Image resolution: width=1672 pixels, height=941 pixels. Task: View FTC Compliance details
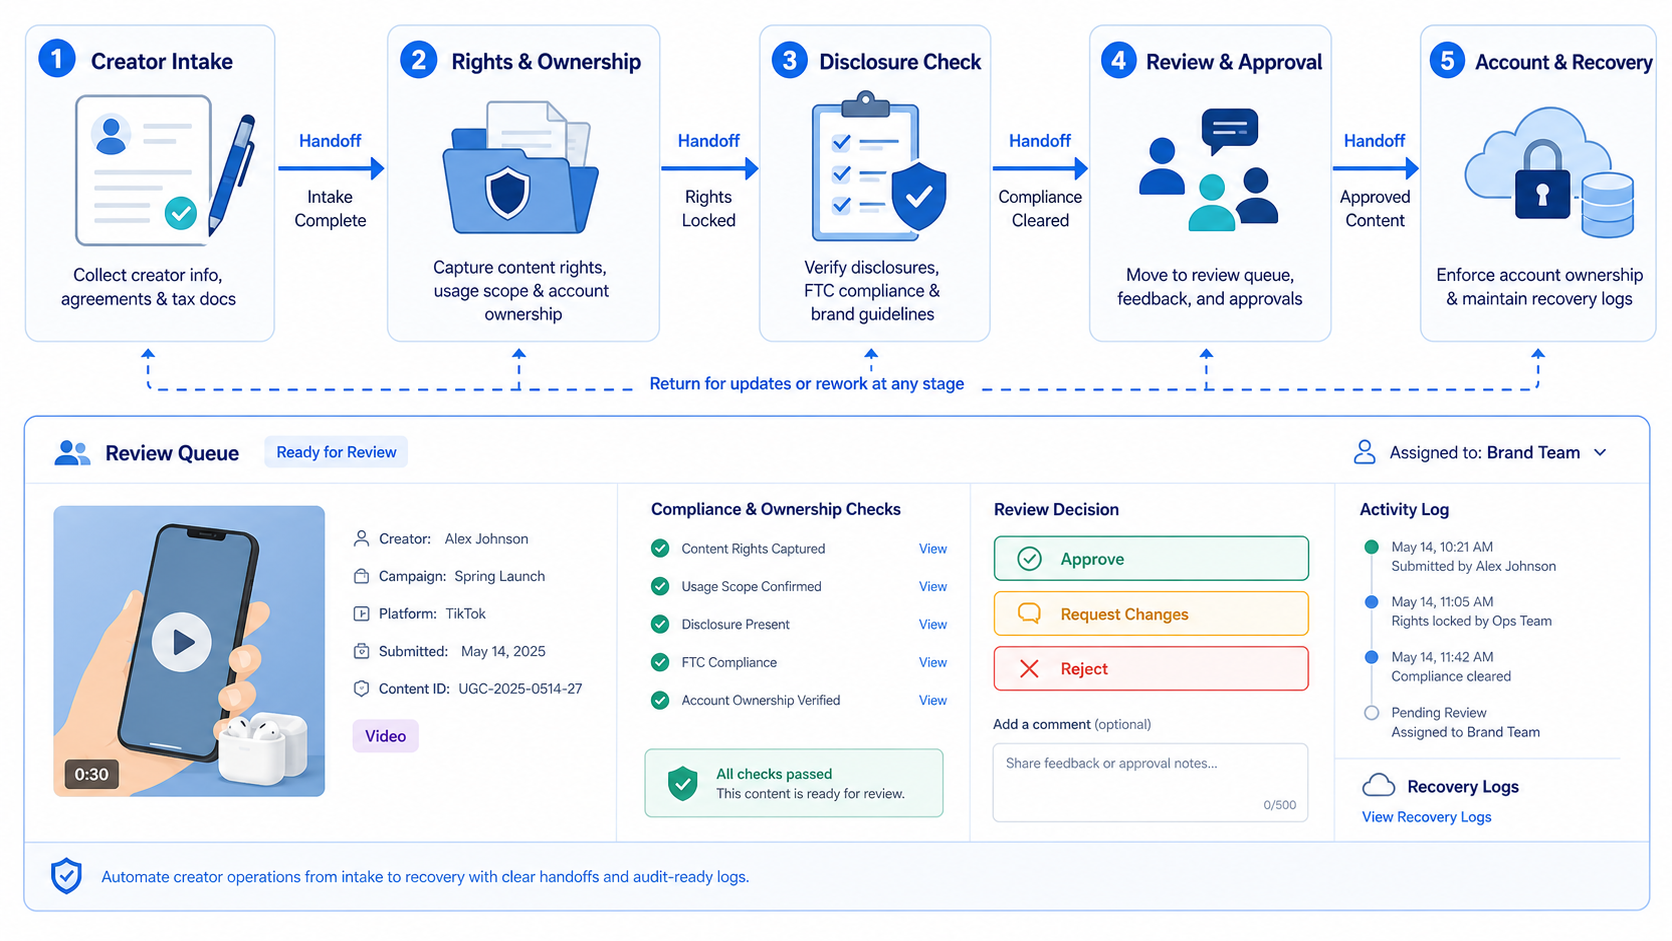pyautogui.click(x=933, y=663)
